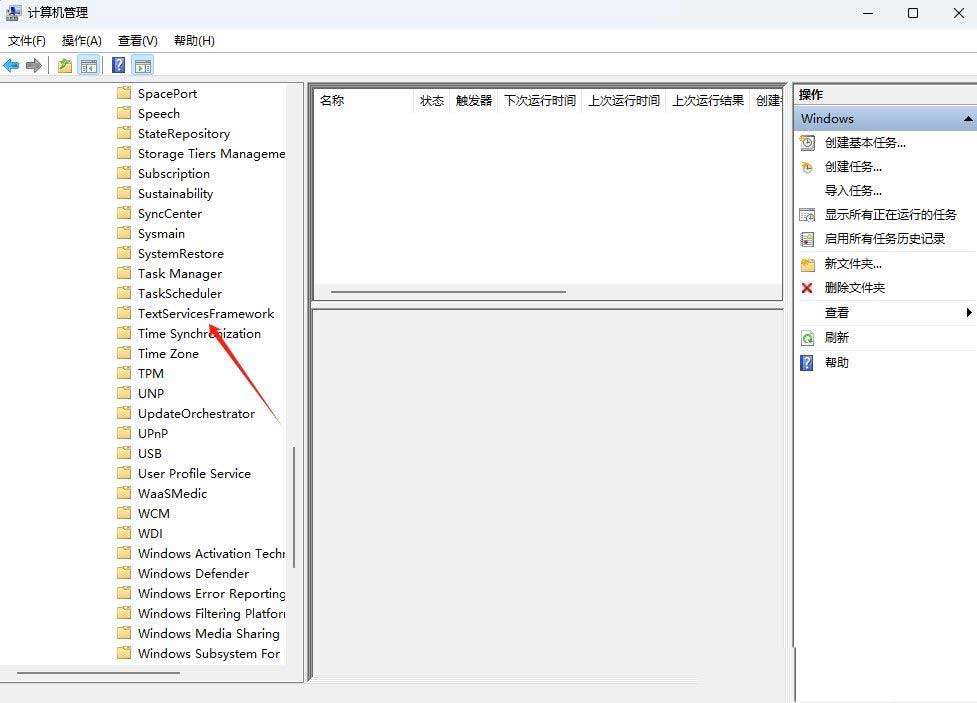Open the 操作(A) menu
This screenshot has width=977, height=703.
81,41
